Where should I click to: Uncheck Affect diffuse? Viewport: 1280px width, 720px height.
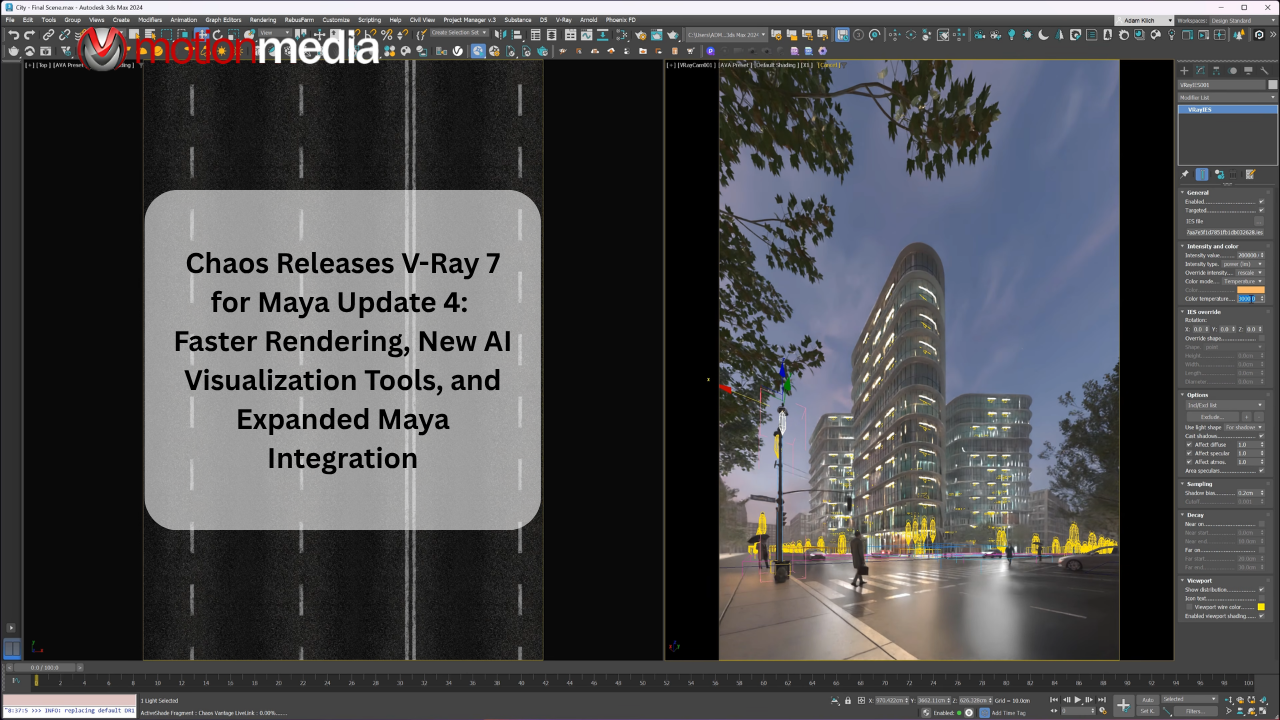(1188, 445)
